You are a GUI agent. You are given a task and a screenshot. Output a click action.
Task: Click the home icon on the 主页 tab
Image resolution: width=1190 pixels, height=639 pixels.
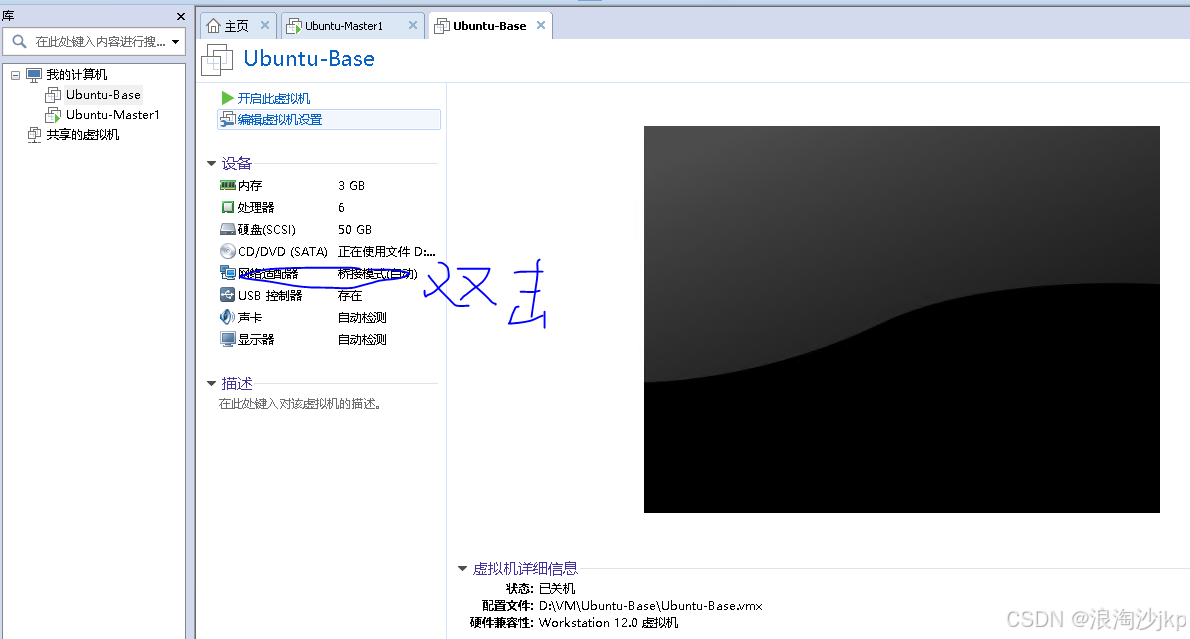pos(214,26)
